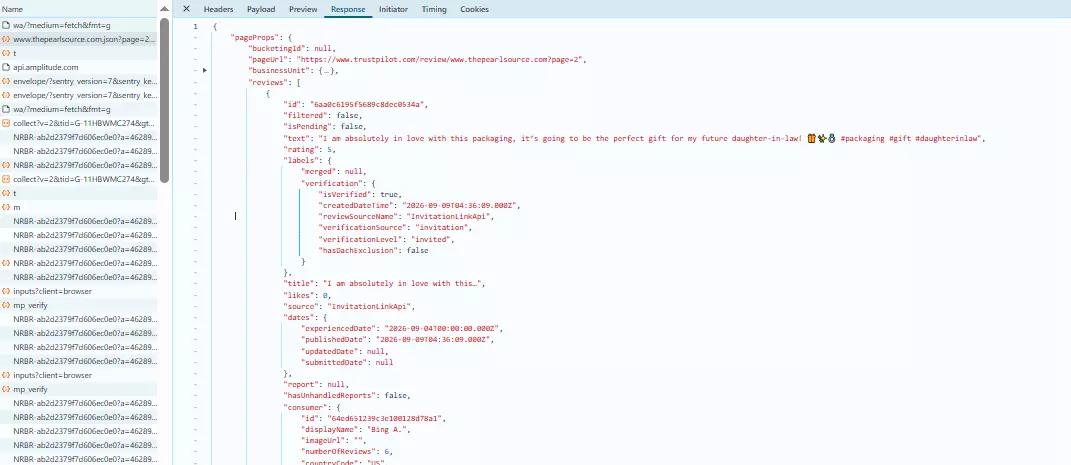
Task: Open the Payload tab
Action: tap(261, 10)
